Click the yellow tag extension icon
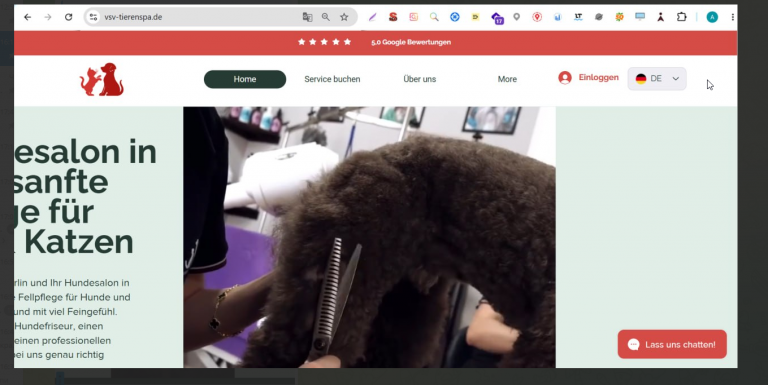The image size is (768, 385). (x=475, y=17)
